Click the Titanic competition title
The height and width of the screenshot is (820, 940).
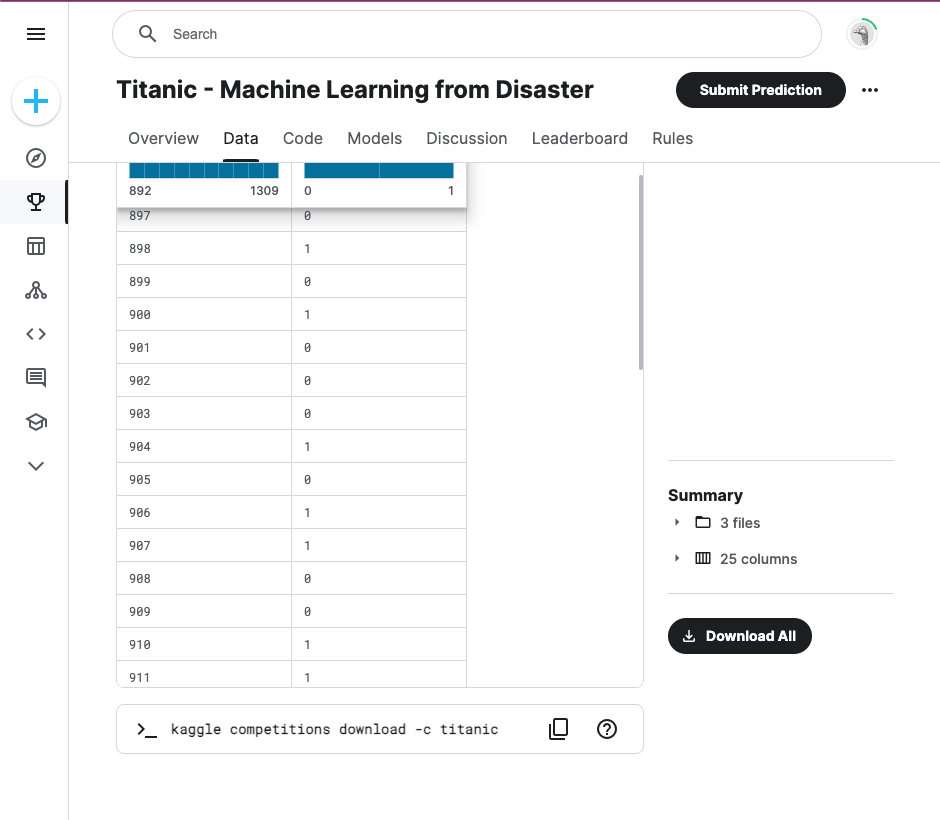point(355,90)
